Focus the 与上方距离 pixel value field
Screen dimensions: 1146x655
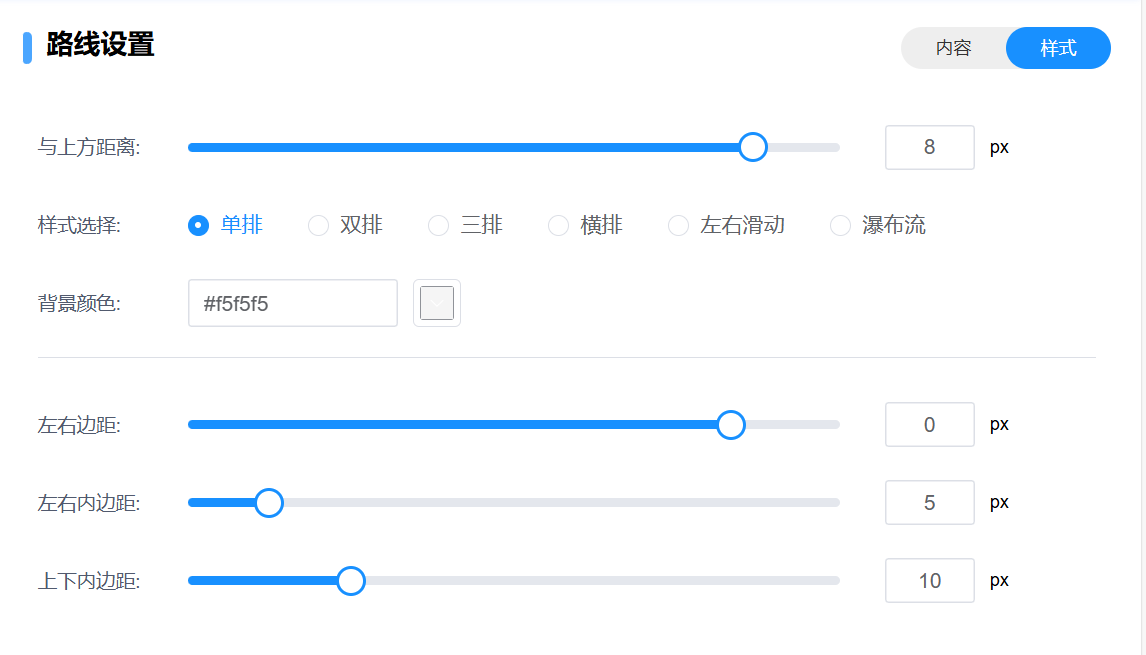929,148
